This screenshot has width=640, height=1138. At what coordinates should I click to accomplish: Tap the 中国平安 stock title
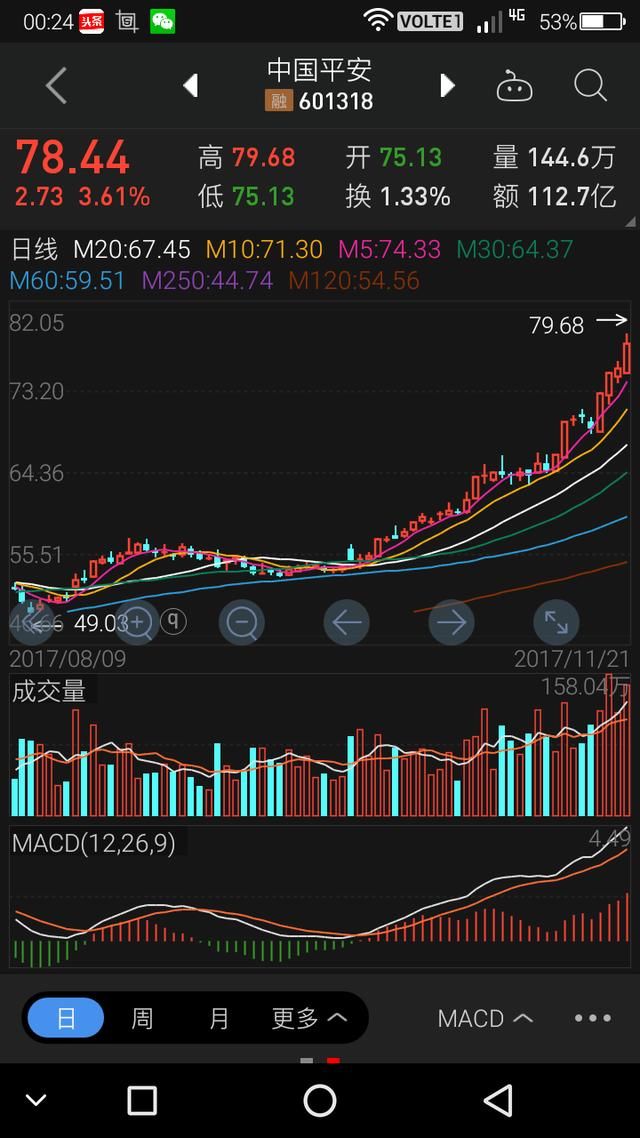[x=319, y=70]
